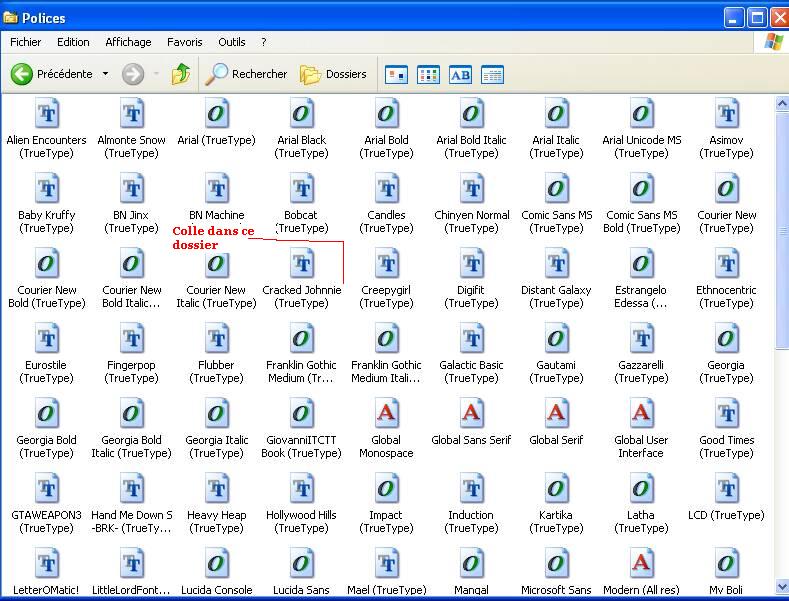
Task: Select the Cracked Johnnie font icon
Action: click(x=302, y=263)
